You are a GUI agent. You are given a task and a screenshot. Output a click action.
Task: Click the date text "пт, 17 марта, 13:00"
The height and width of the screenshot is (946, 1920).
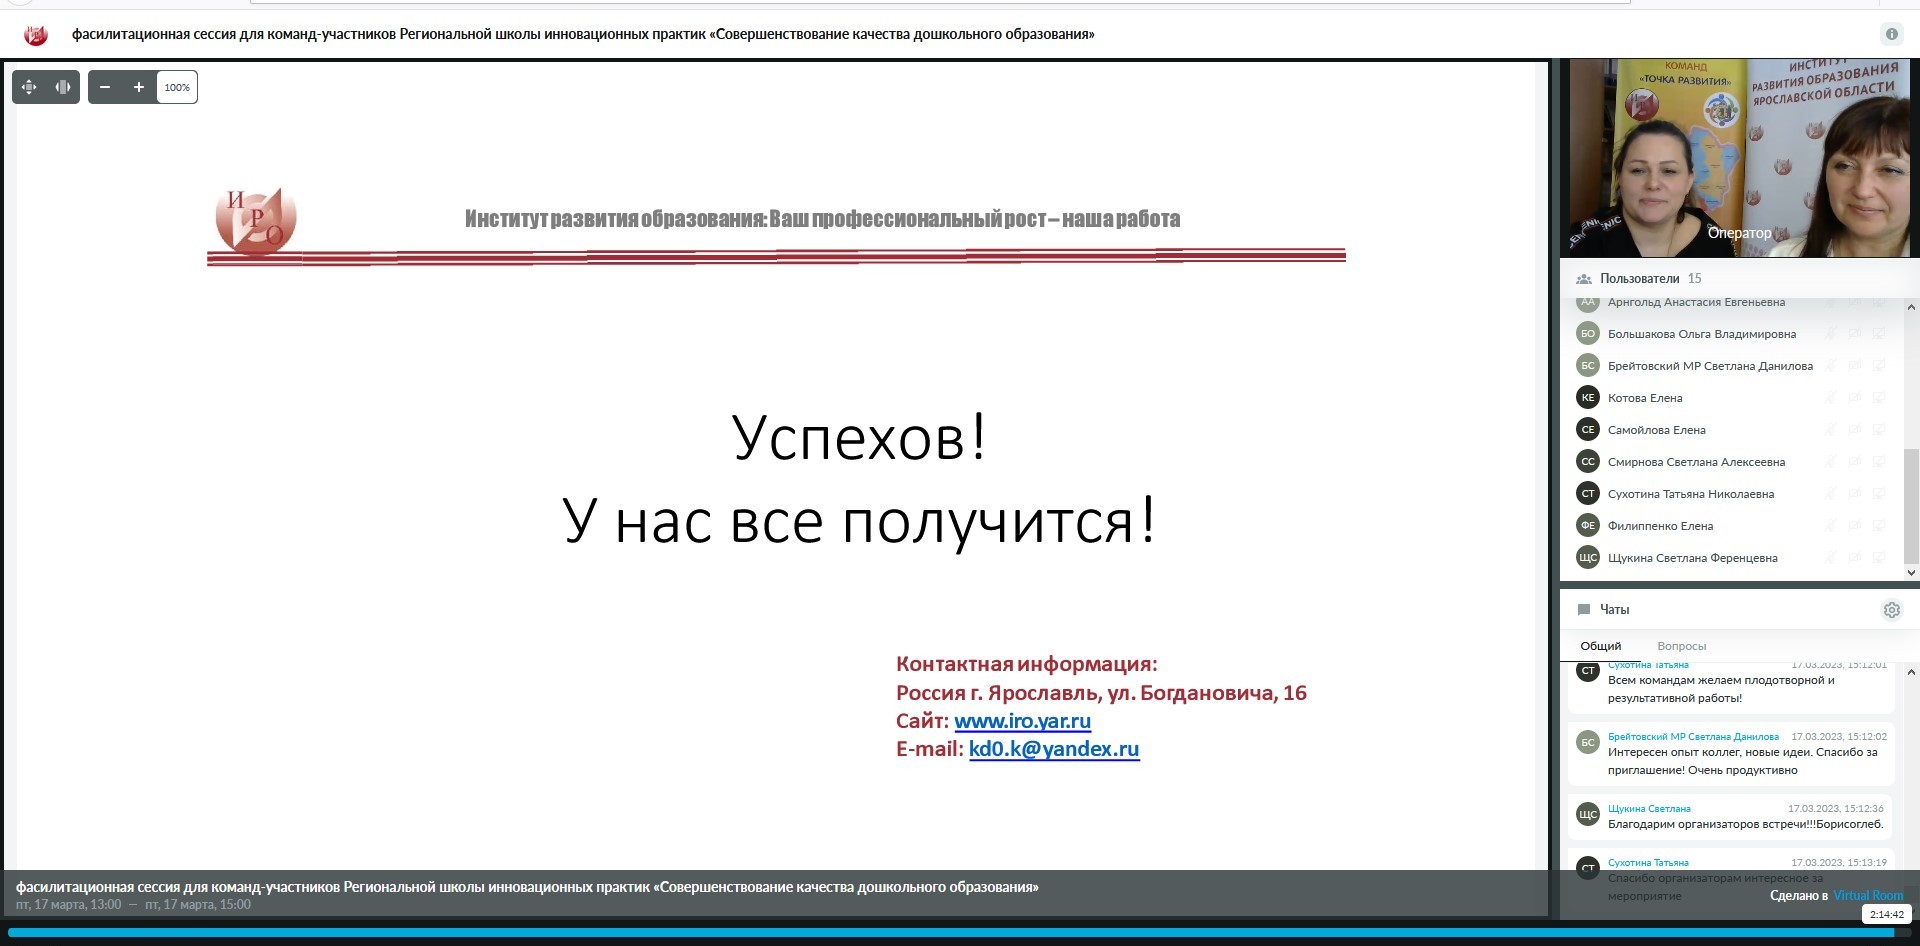(68, 905)
